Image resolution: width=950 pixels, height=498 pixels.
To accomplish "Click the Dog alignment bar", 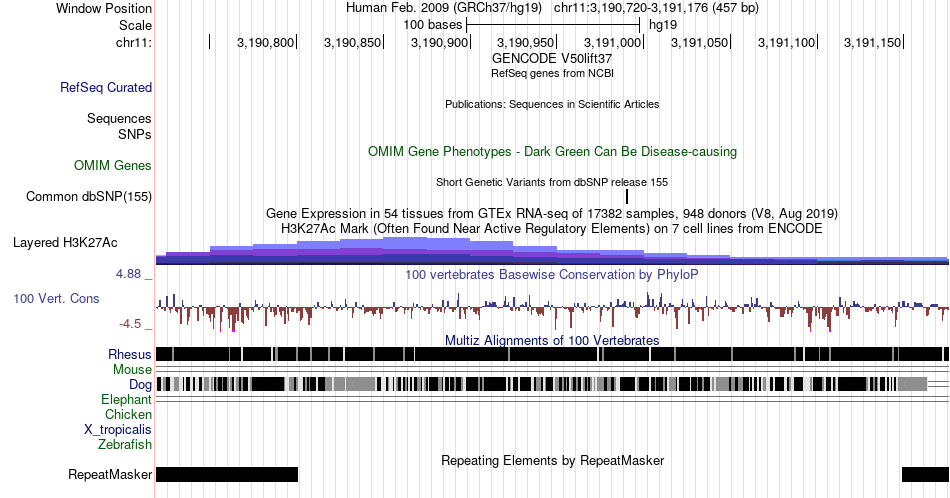I will [x=542, y=383].
